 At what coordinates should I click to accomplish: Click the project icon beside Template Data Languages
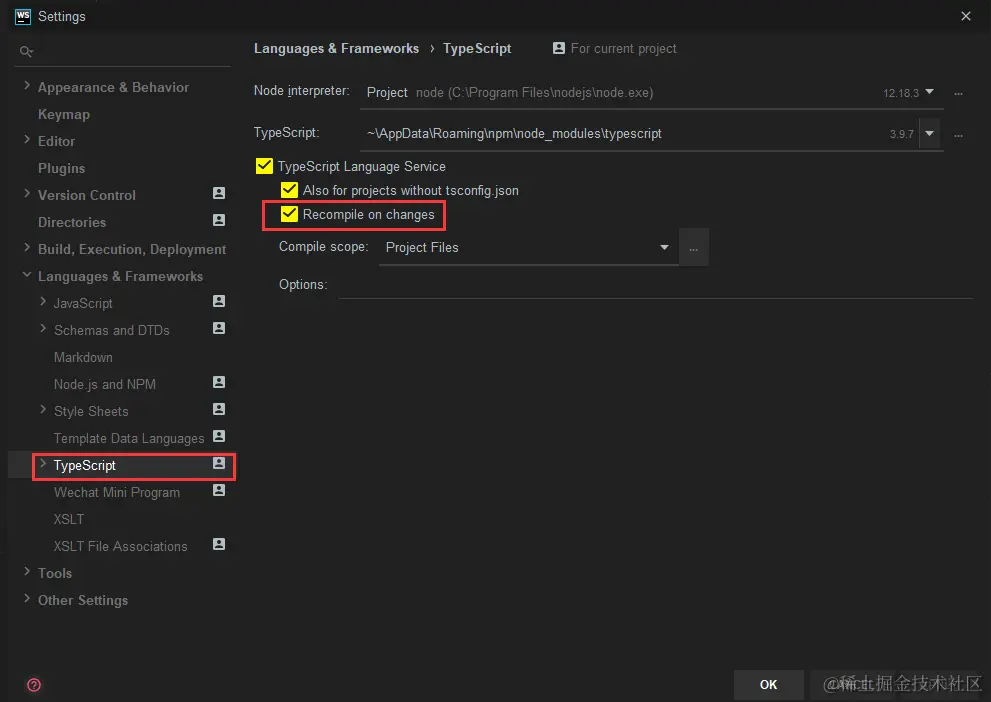tap(219, 437)
